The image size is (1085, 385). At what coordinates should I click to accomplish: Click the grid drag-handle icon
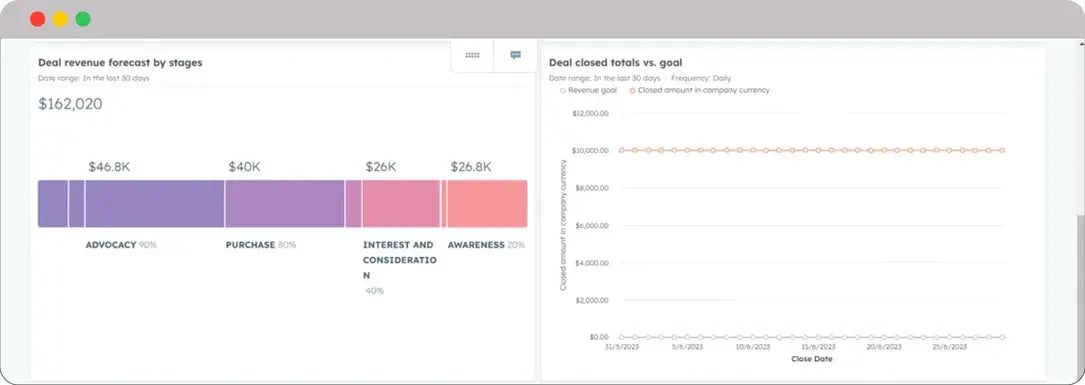click(x=473, y=55)
